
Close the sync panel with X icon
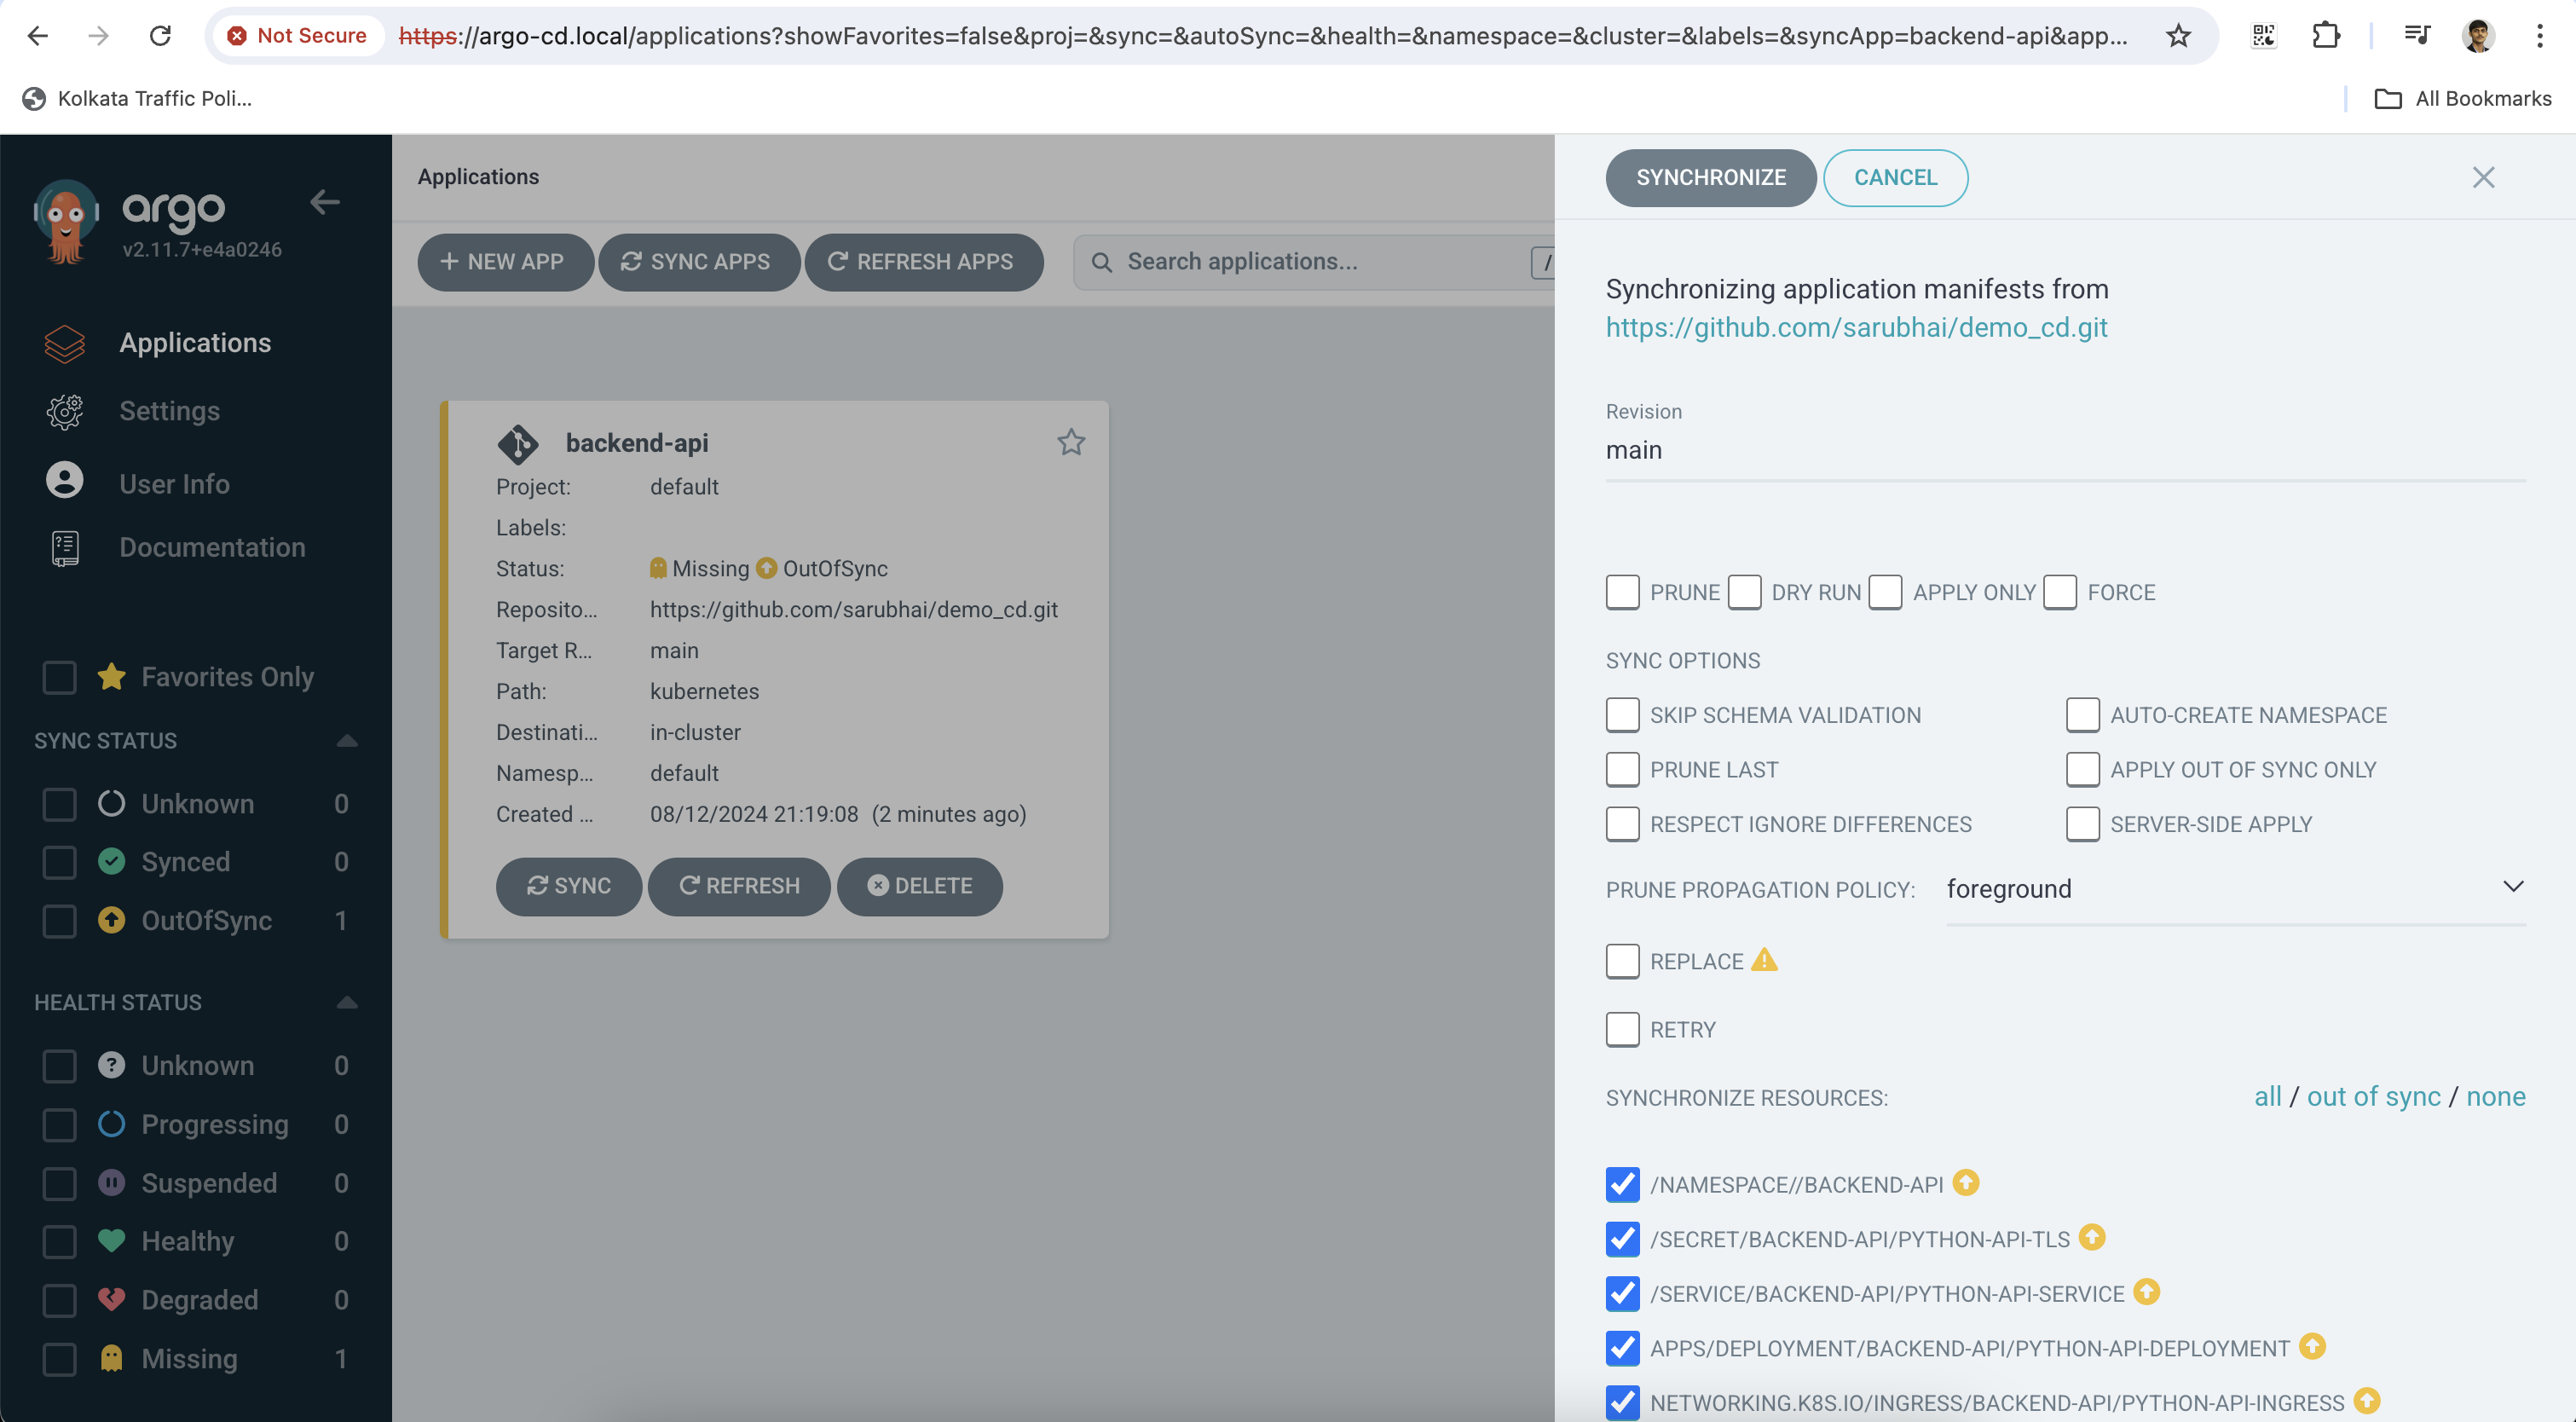pos(2483,178)
